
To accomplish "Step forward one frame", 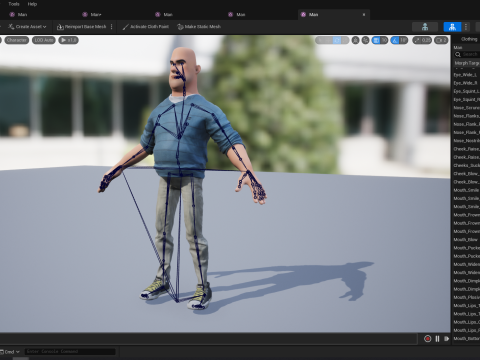I will (x=446, y=339).
